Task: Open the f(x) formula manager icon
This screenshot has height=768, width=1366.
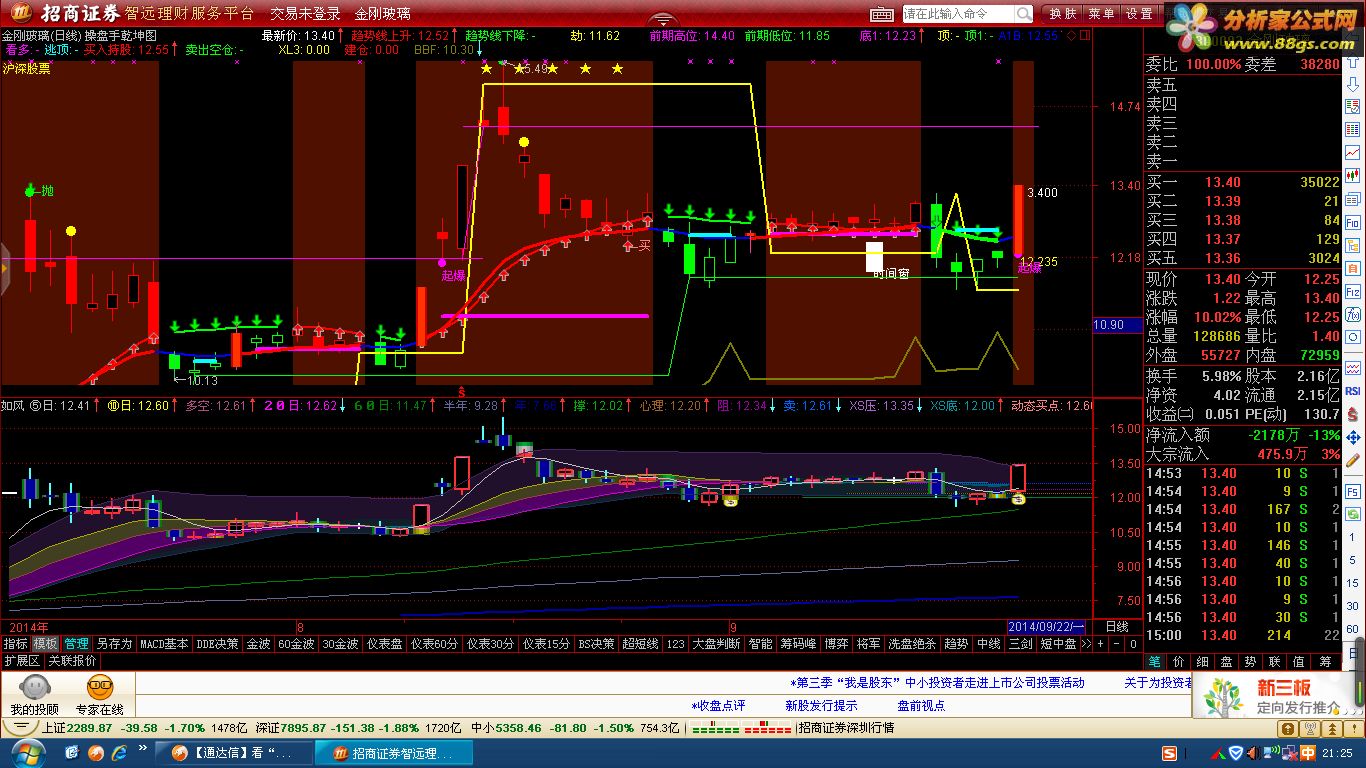Action: tap(1353, 316)
